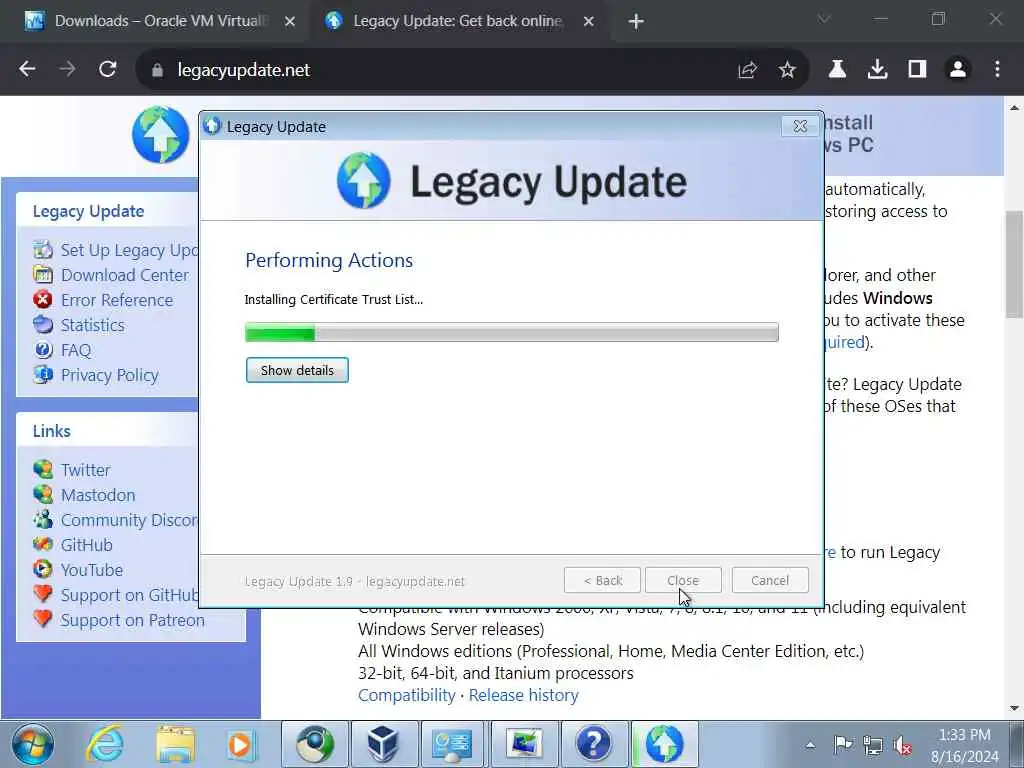Open YouTube link in Links panel
The height and width of the screenshot is (768, 1024).
click(x=91, y=570)
